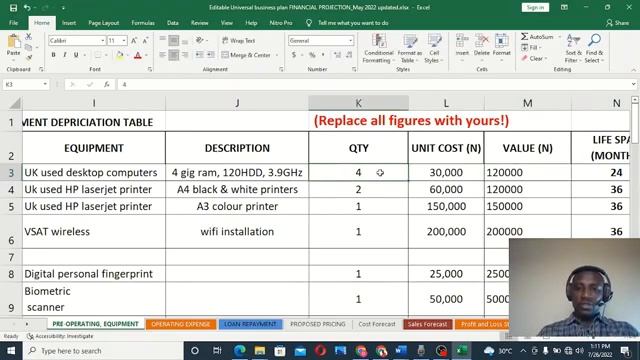Image resolution: width=640 pixels, height=360 pixels.
Task: Toggle Align Right
Action: pos(185,55)
